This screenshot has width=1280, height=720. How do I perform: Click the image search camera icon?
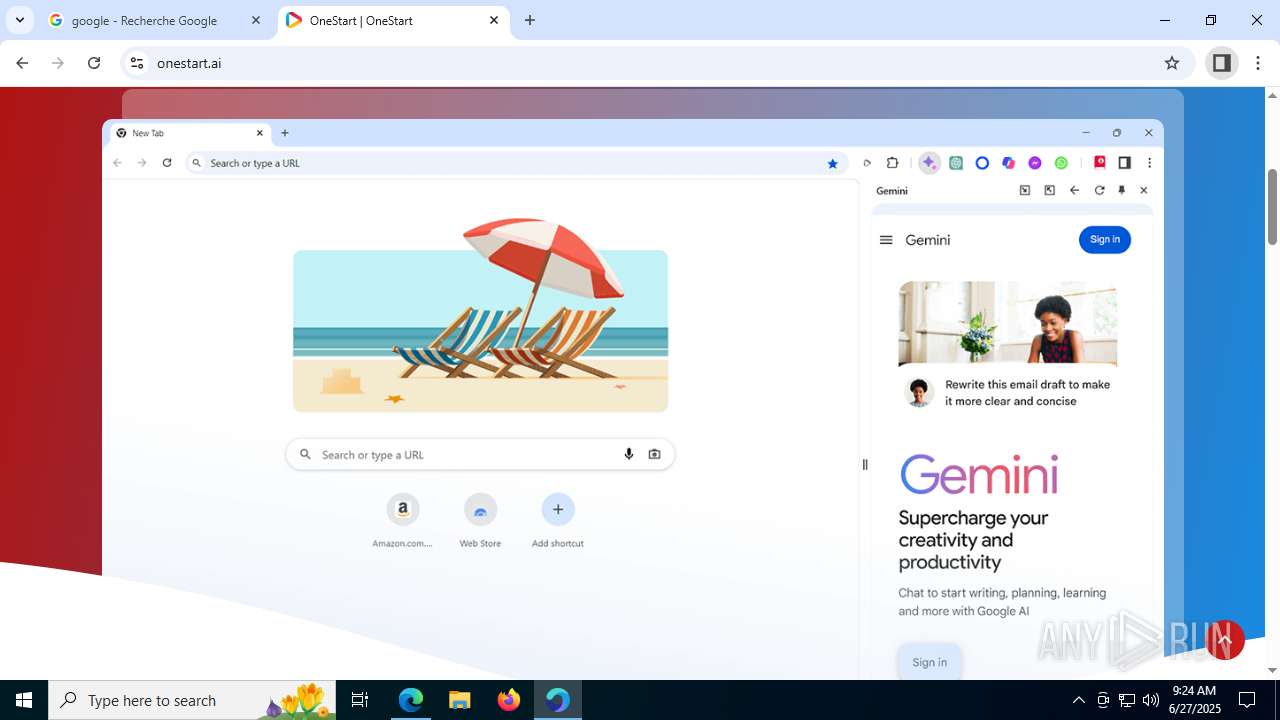[x=654, y=454]
